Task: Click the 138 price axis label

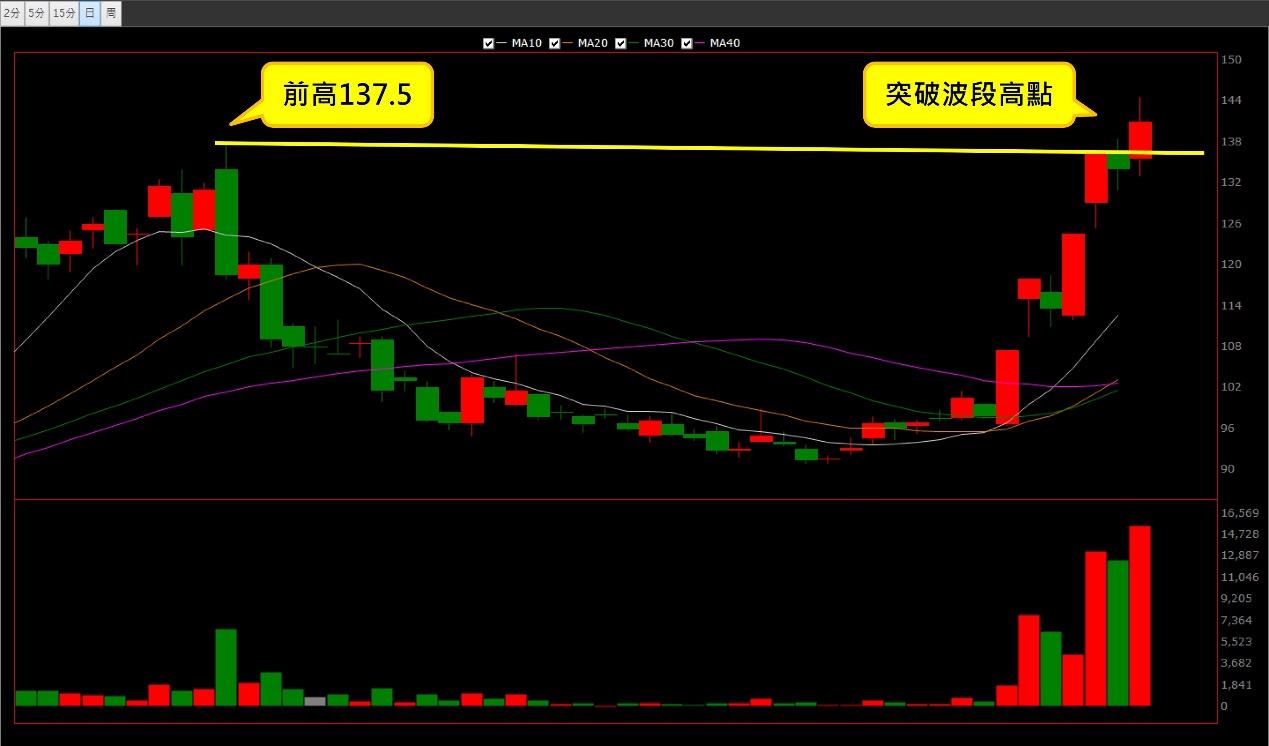Action: [1231, 142]
